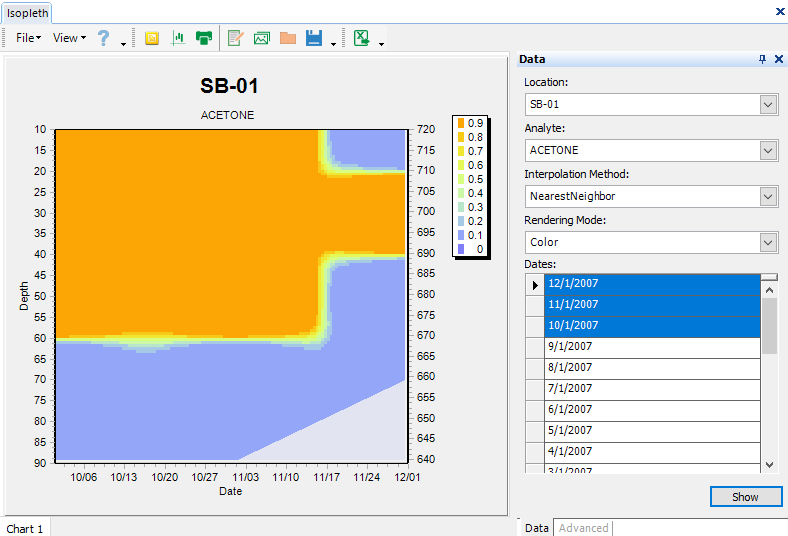Click the green printer icon
Image resolution: width=788 pixels, height=536 pixels.
pyautogui.click(x=204, y=38)
